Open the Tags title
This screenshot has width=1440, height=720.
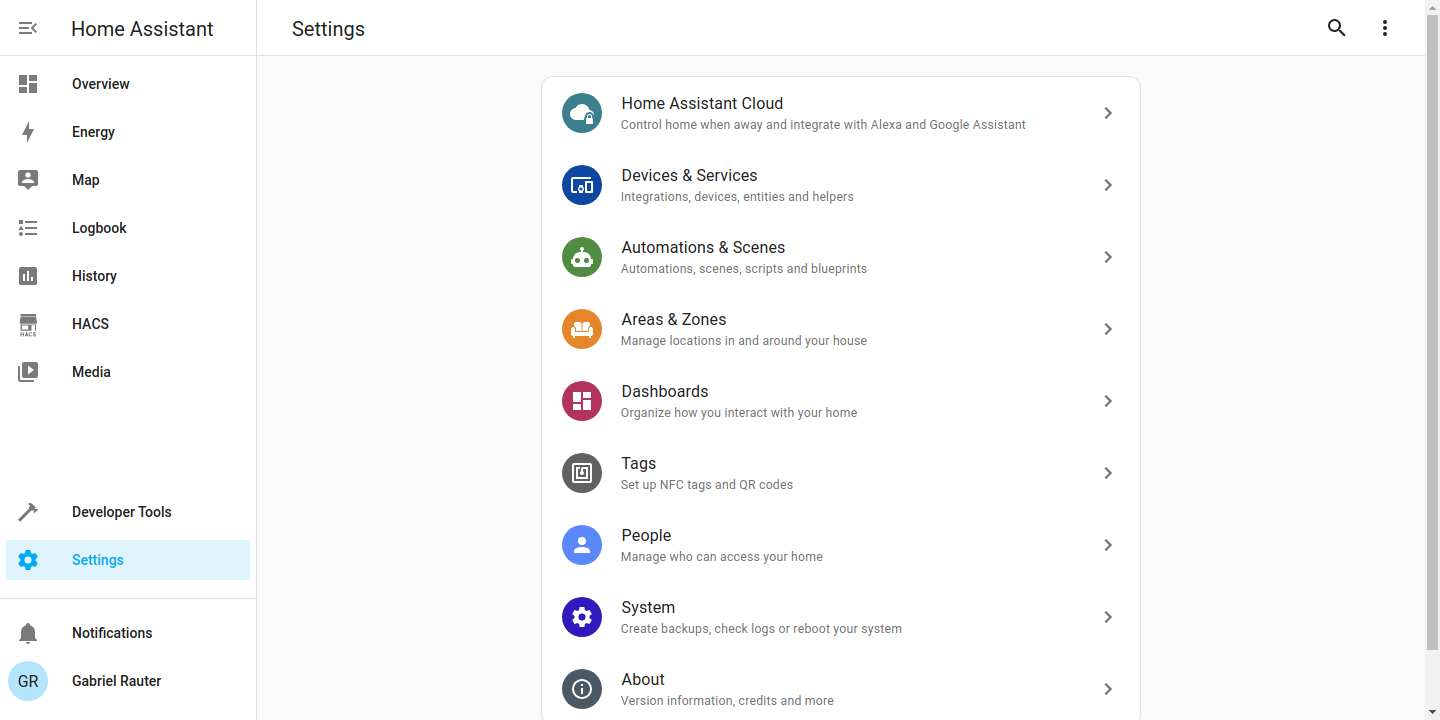point(639,464)
